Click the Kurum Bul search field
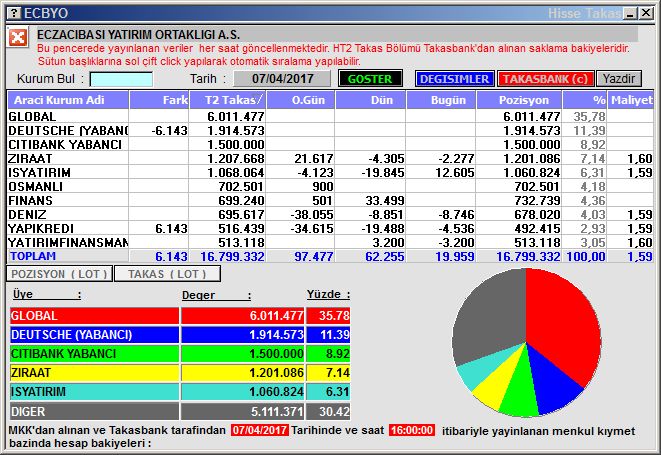 pyautogui.click(x=121, y=79)
